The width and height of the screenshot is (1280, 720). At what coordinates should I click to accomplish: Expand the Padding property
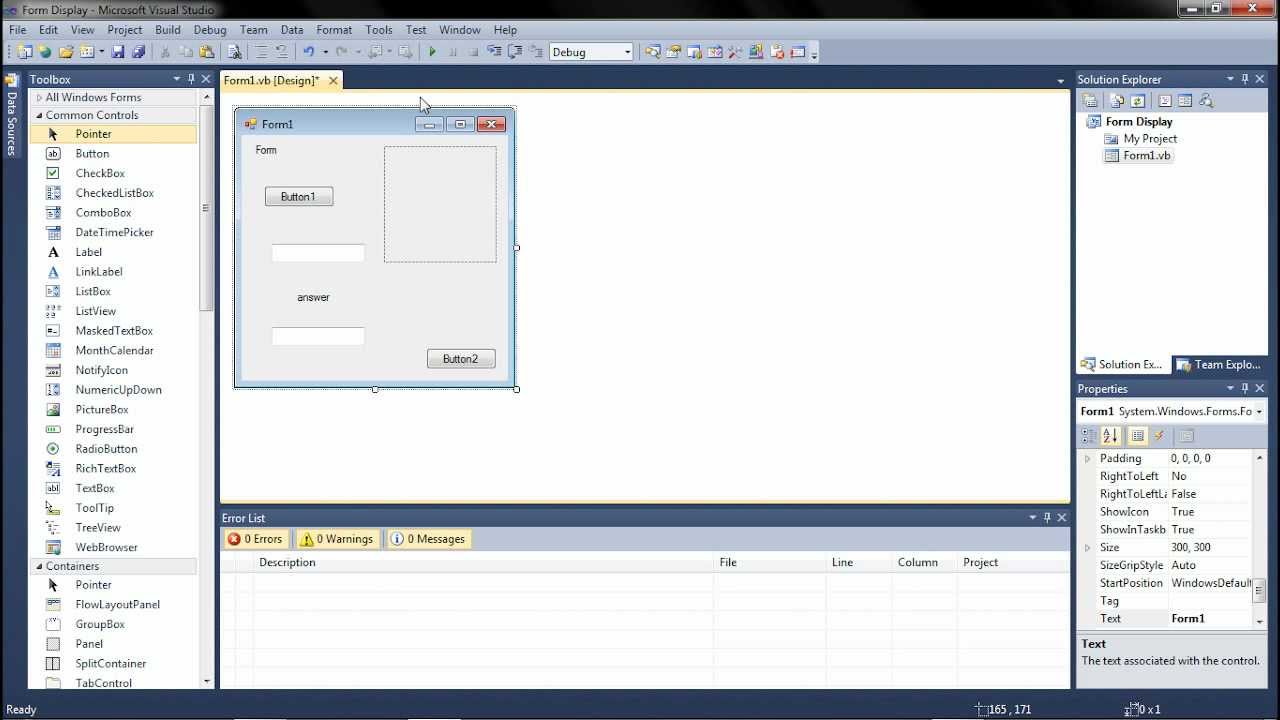[x=1087, y=459]
